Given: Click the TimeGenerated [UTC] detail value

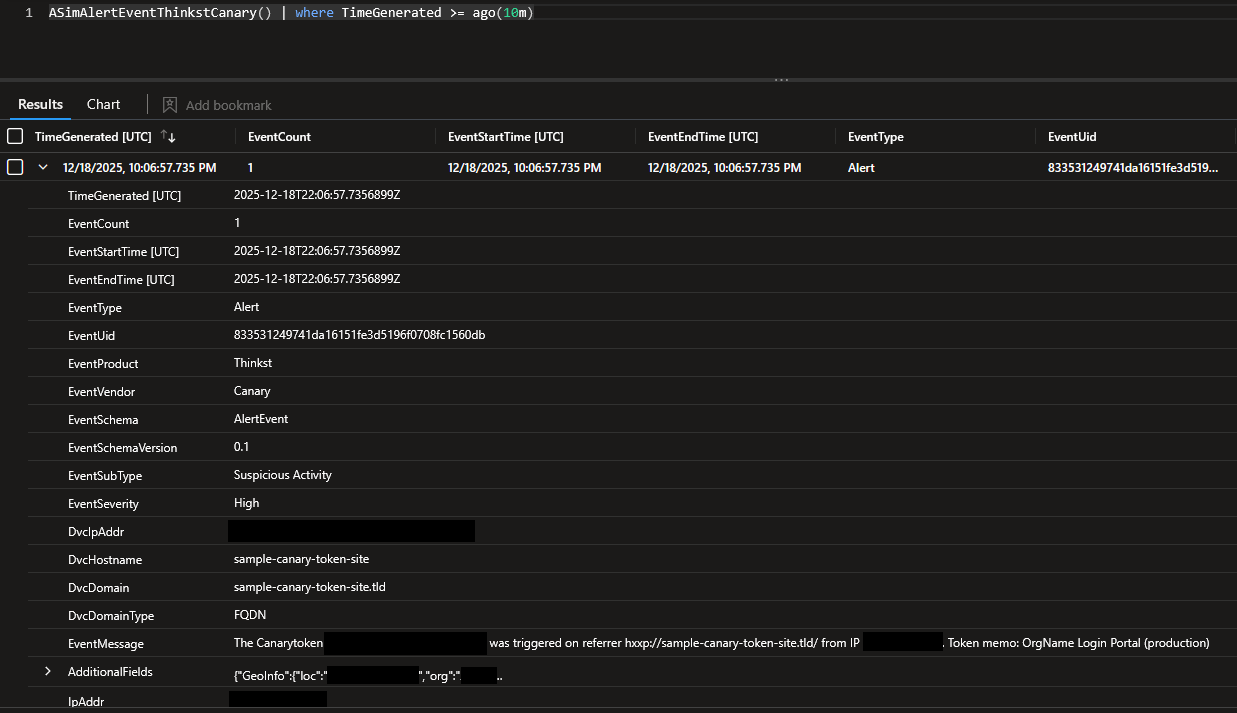Looking at the screenshot, I should (x=317, y=195).
